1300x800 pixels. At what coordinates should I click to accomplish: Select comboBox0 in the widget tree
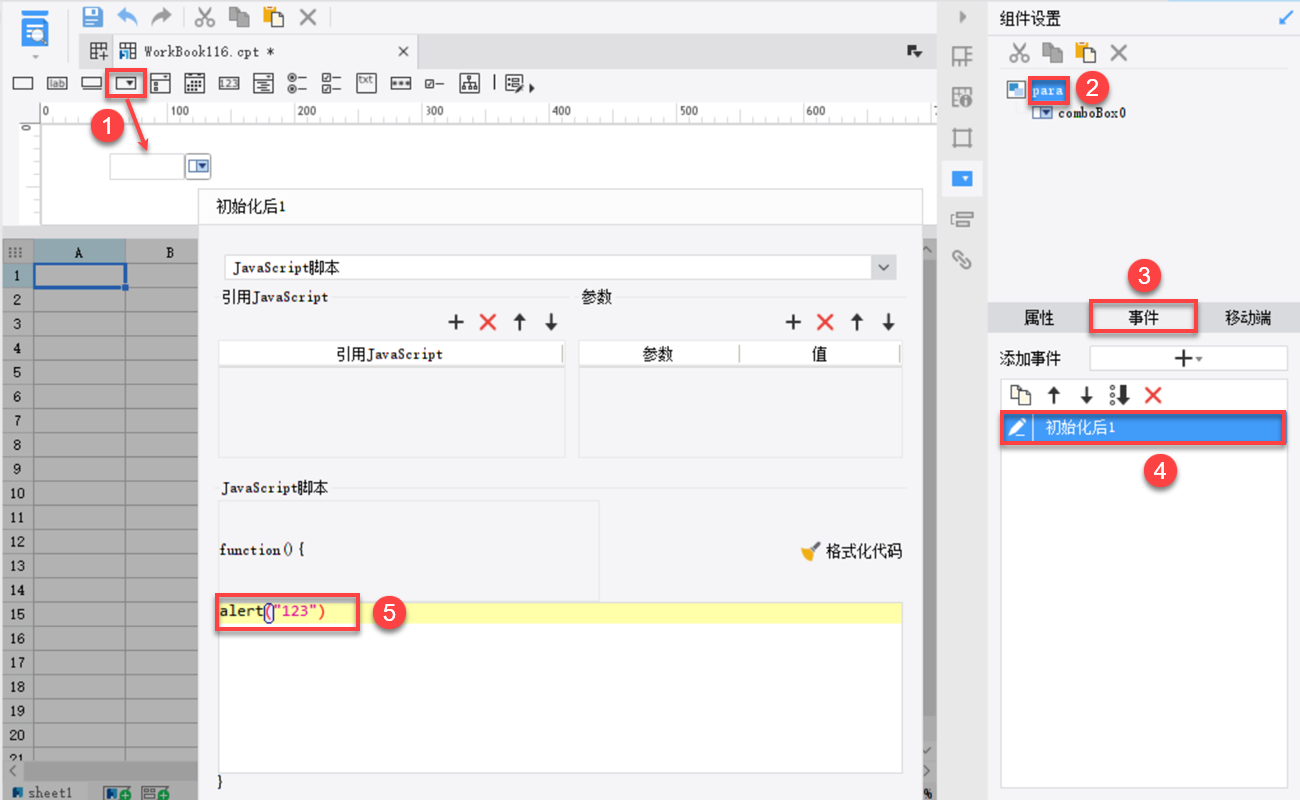coord(1092,113)
